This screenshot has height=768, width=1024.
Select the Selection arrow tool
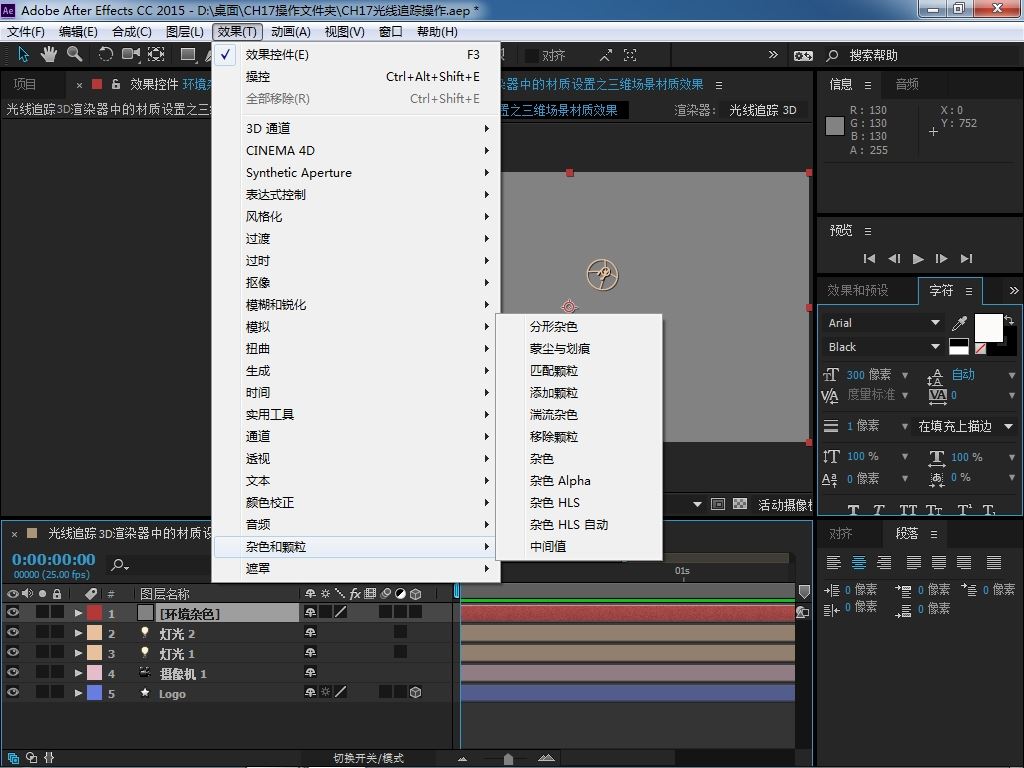(x=23, y=55)
